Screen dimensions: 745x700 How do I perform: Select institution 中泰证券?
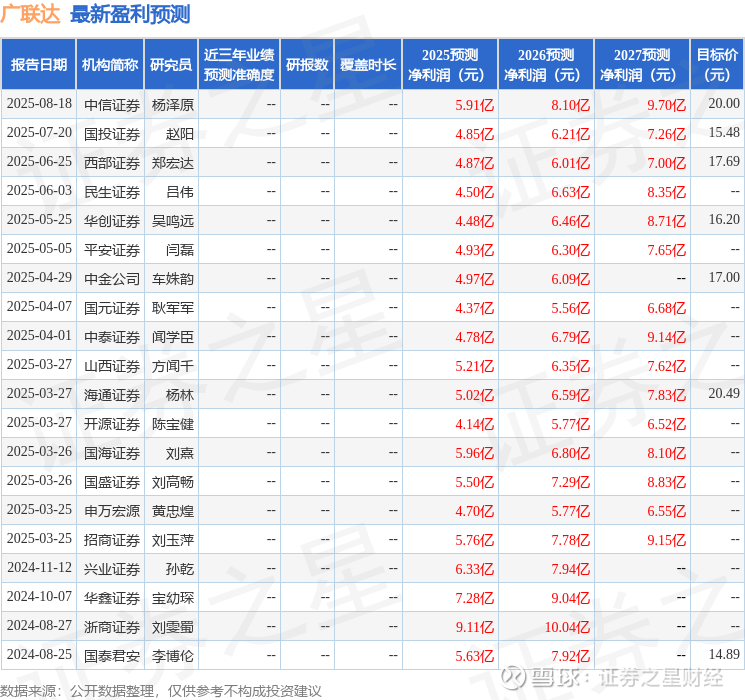click(112, 337)
